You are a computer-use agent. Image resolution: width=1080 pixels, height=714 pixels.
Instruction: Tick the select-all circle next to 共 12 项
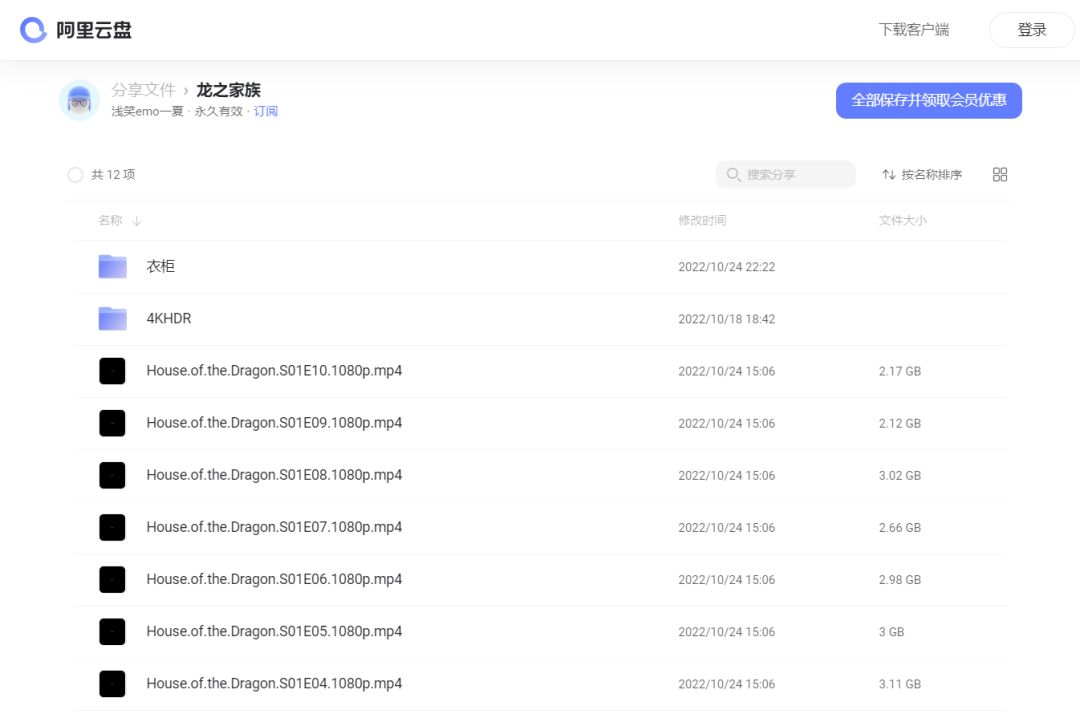(76, 175)
